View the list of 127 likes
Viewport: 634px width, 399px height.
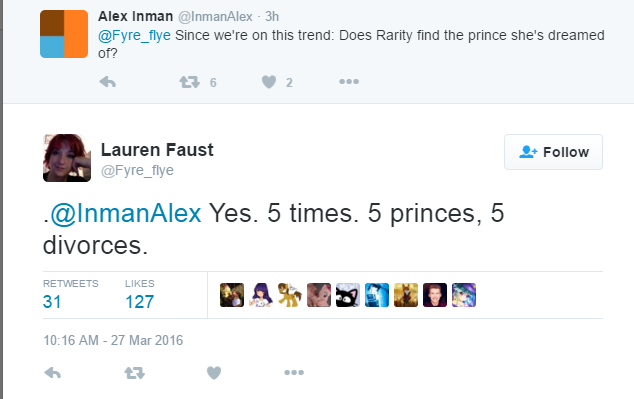coord(139,295)
